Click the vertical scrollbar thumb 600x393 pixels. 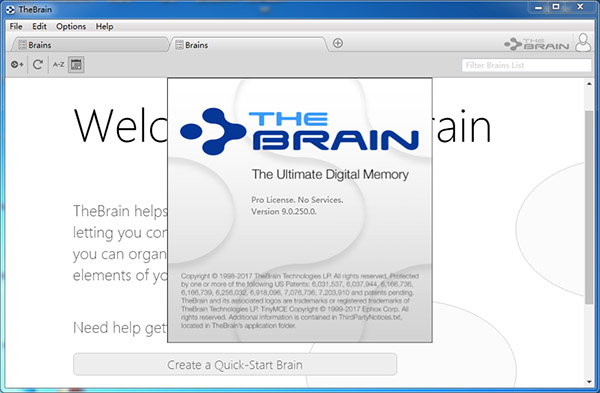coord(589,207)
